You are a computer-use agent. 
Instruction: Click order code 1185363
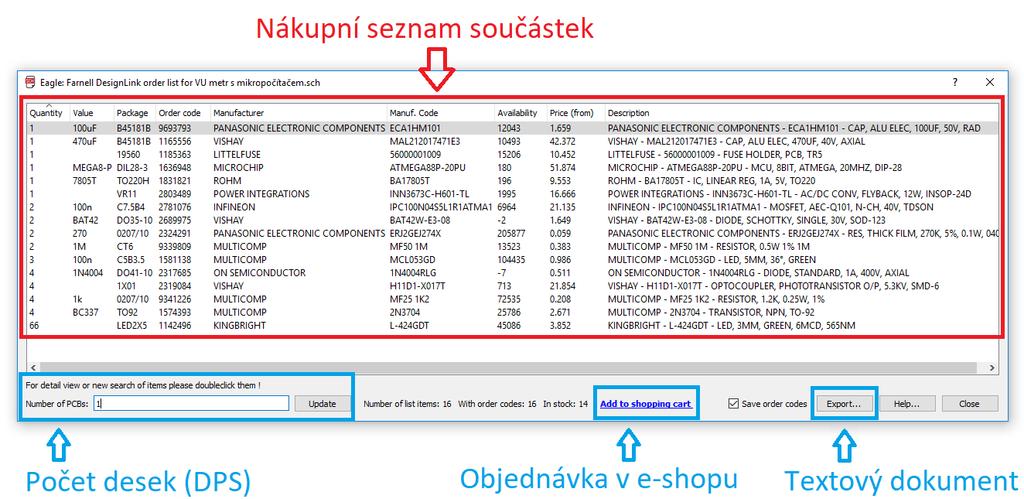174,155
